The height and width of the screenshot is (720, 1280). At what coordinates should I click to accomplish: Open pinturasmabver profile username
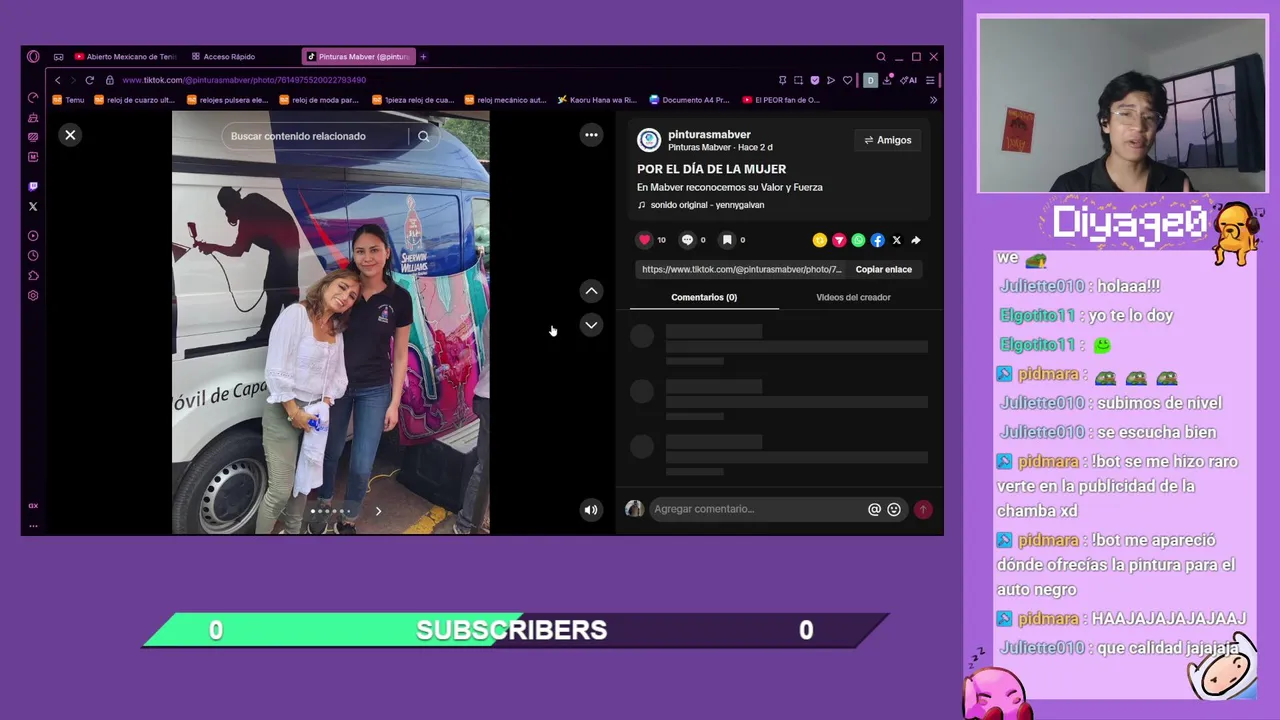click(x=709, y=134)
